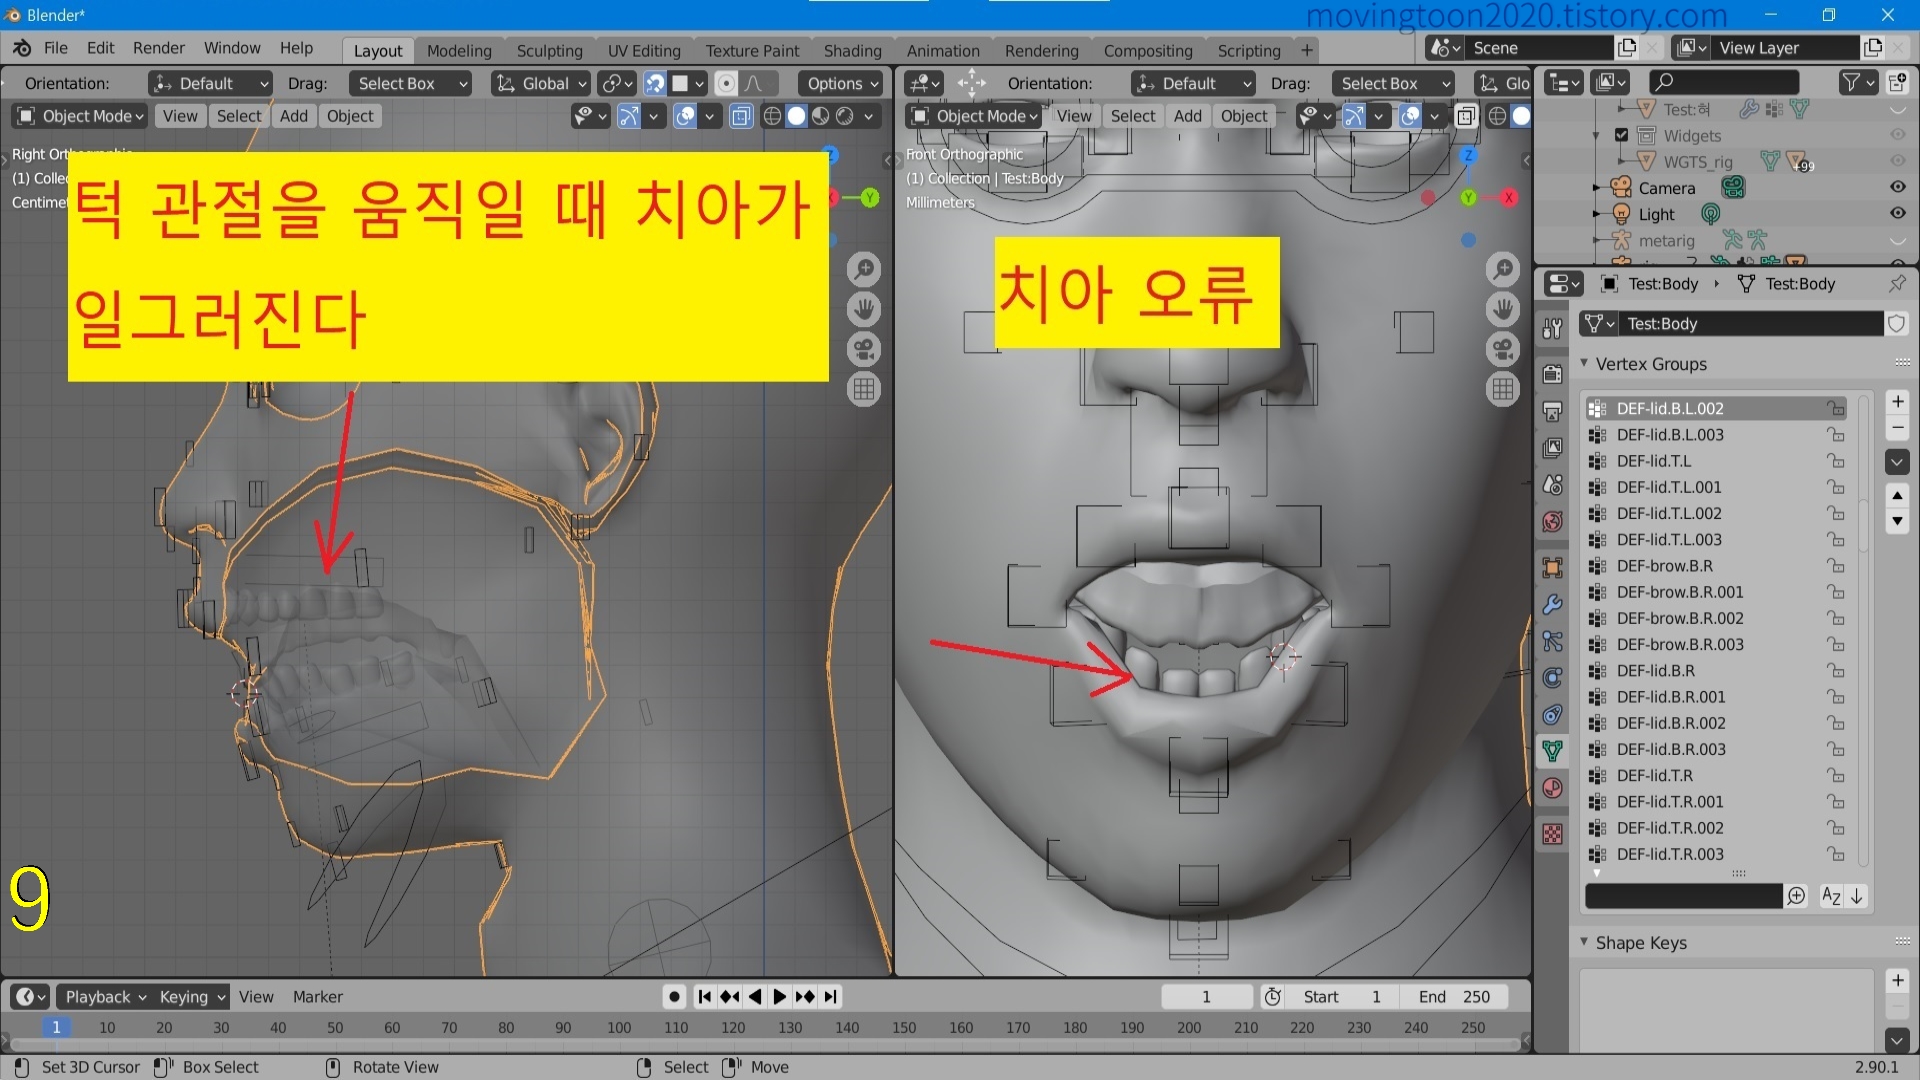Toggle X-ray in left viewport header

pos(741,116)
